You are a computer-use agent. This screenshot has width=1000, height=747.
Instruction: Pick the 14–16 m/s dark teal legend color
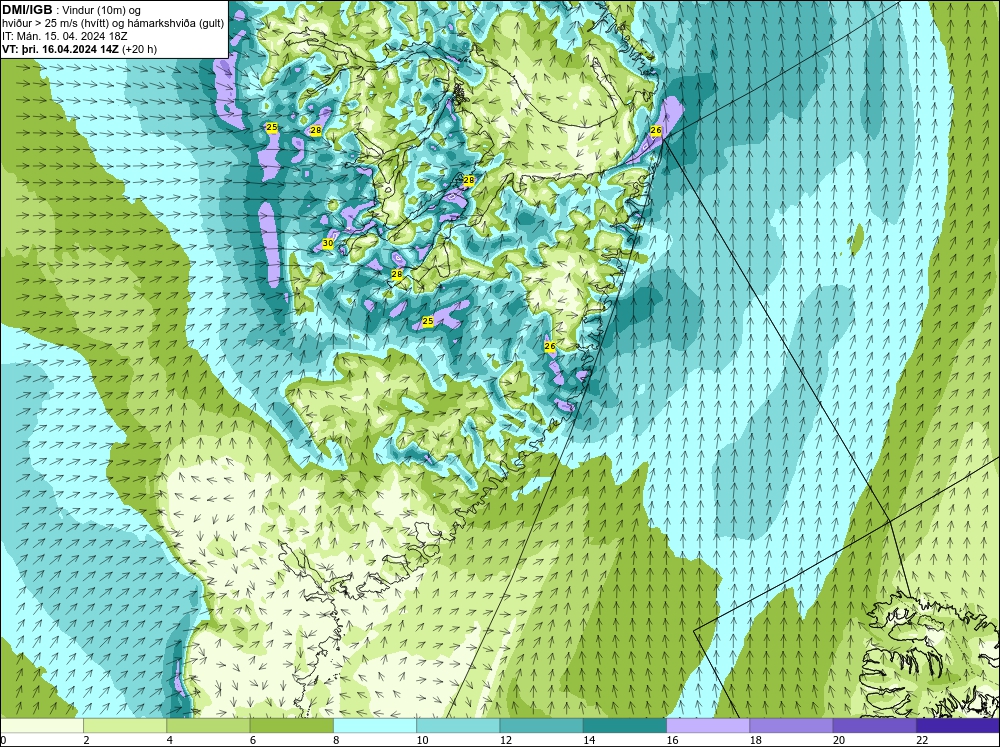click(x=624, y=725)
